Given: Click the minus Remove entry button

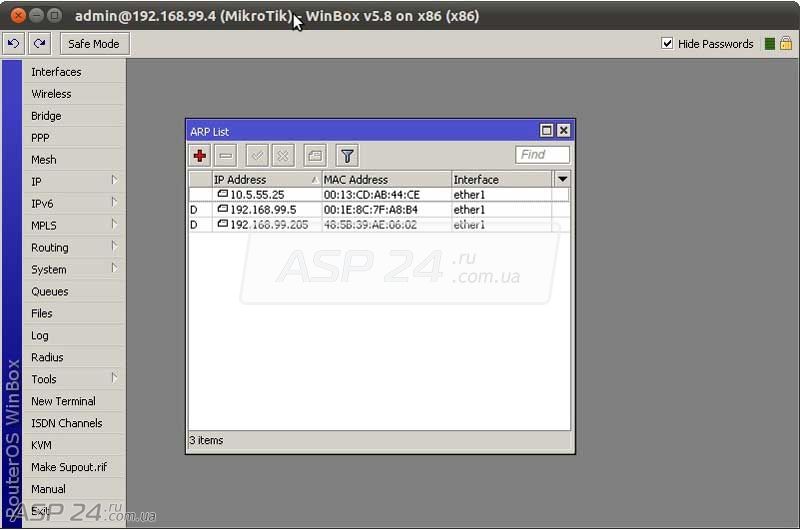Looking at the screenshot, I should tap(226, 155).
